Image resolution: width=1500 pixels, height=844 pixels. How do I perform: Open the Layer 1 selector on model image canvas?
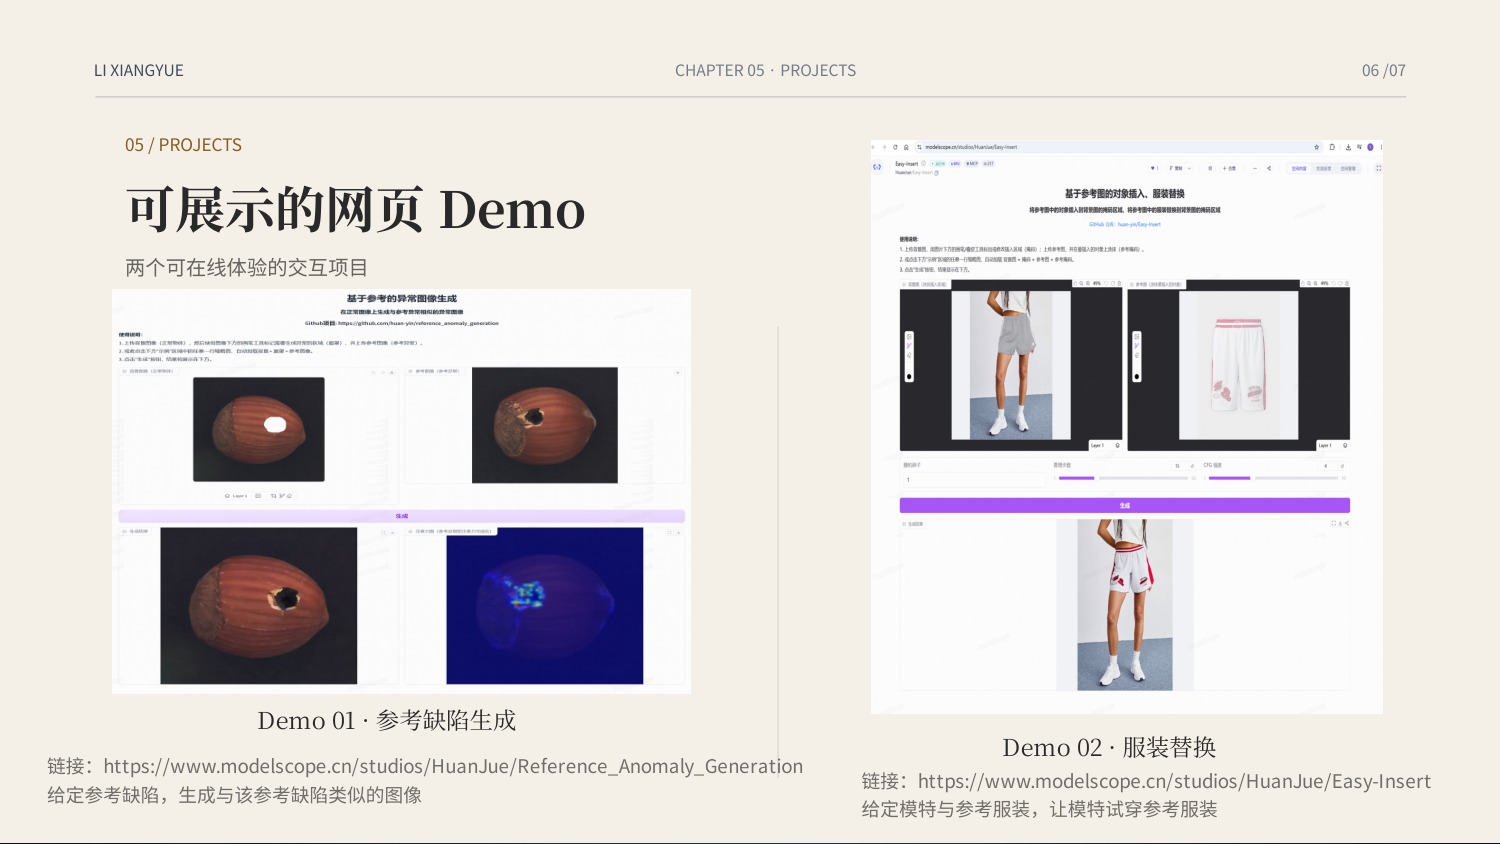click(1104, 445)
